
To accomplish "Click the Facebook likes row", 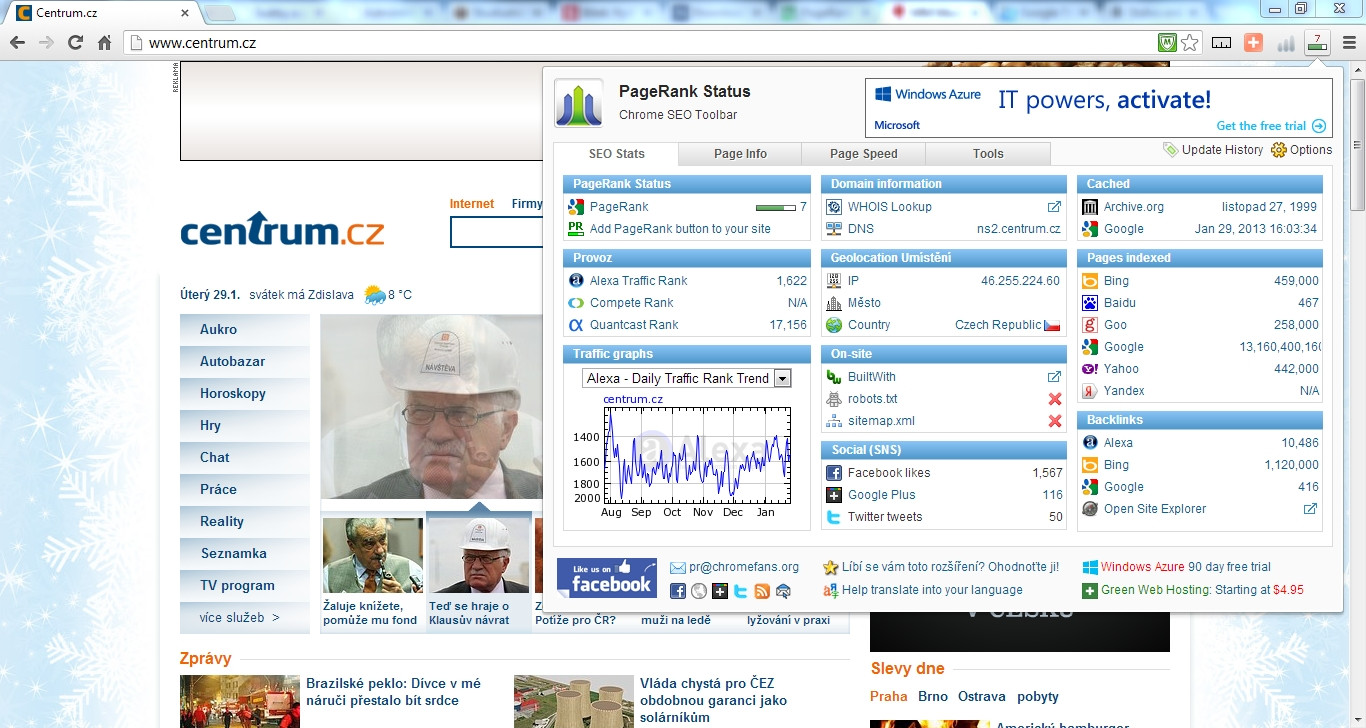I will tap(944, 473).
